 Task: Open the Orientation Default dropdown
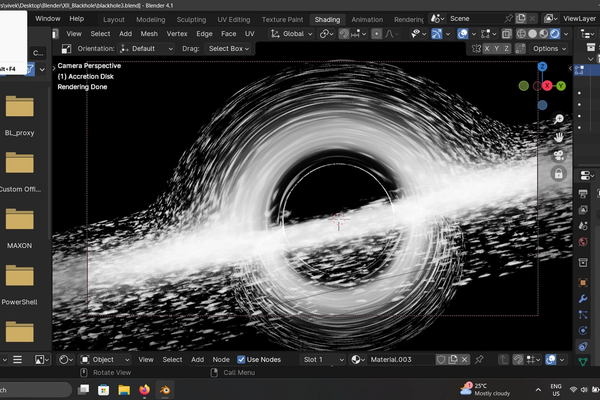pyautogui.click(x=144, y=48)
